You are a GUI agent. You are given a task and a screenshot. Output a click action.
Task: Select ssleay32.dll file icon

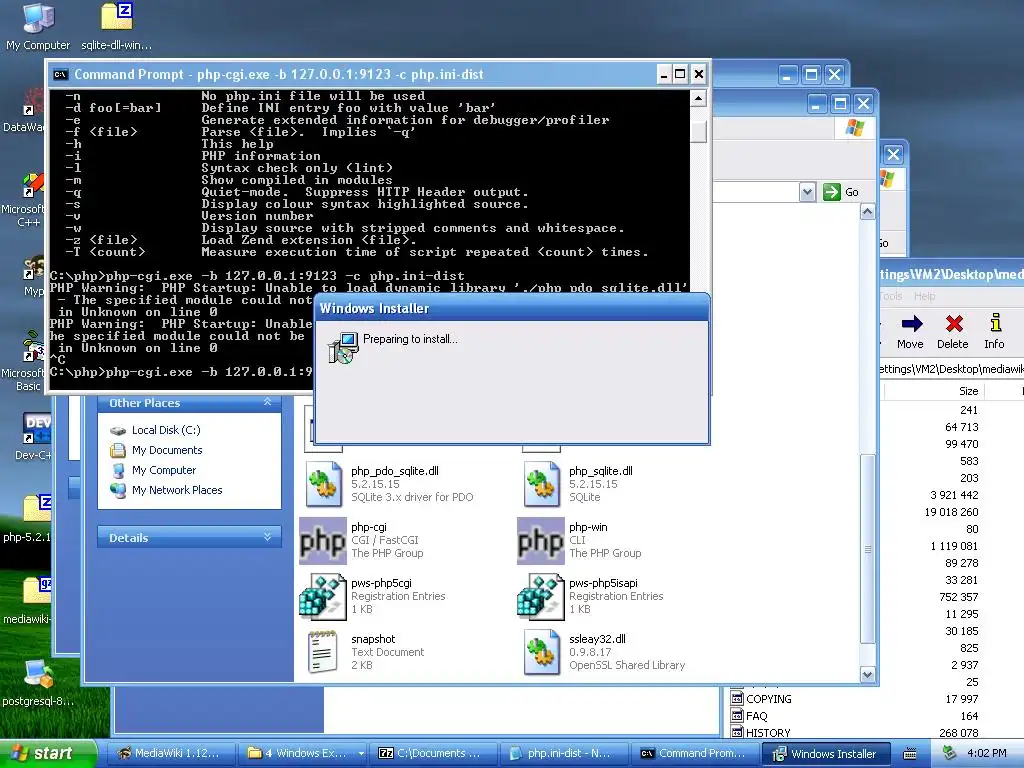tap(541, 652)
